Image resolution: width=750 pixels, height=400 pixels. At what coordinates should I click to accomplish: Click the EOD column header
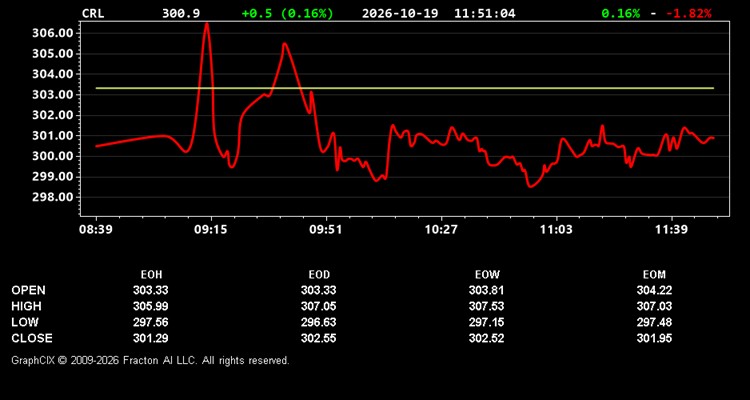click(319, 275)
